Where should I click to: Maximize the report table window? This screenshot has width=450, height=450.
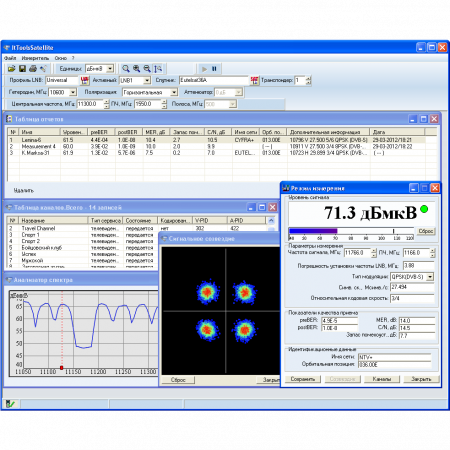tap(423, 119)
